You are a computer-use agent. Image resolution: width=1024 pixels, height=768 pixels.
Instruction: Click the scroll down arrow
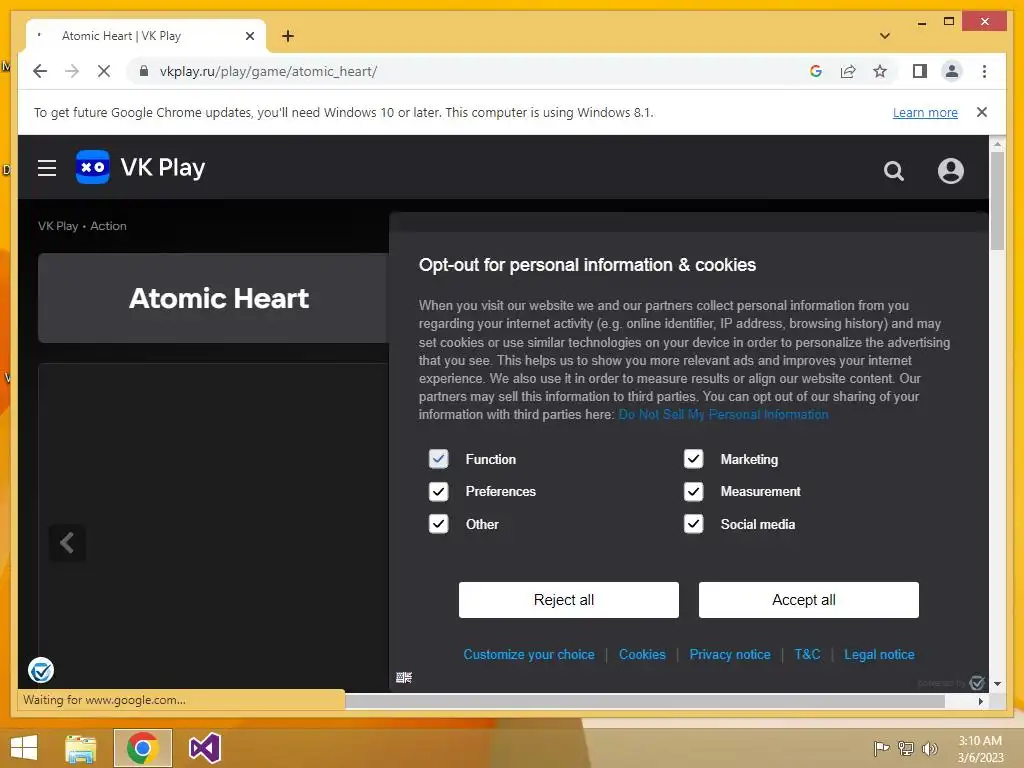[997, 684]
